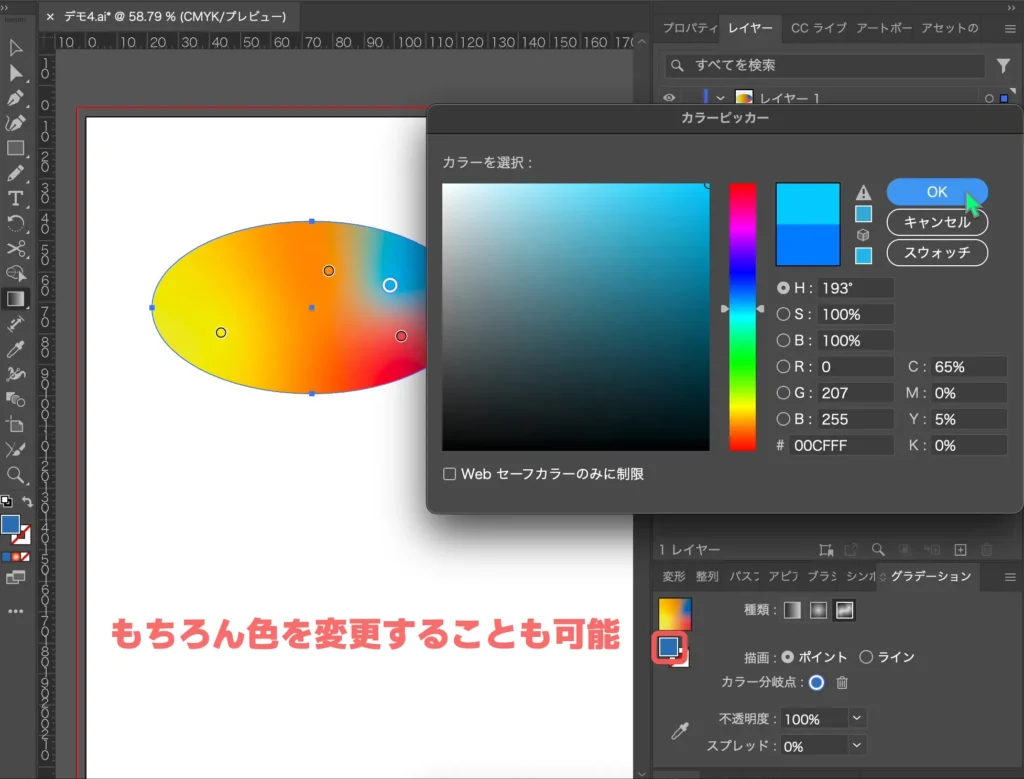Select the S radio button in the color picker
Image resolution: width=1024 pixels, height=779 pixels.
(781, 314)
